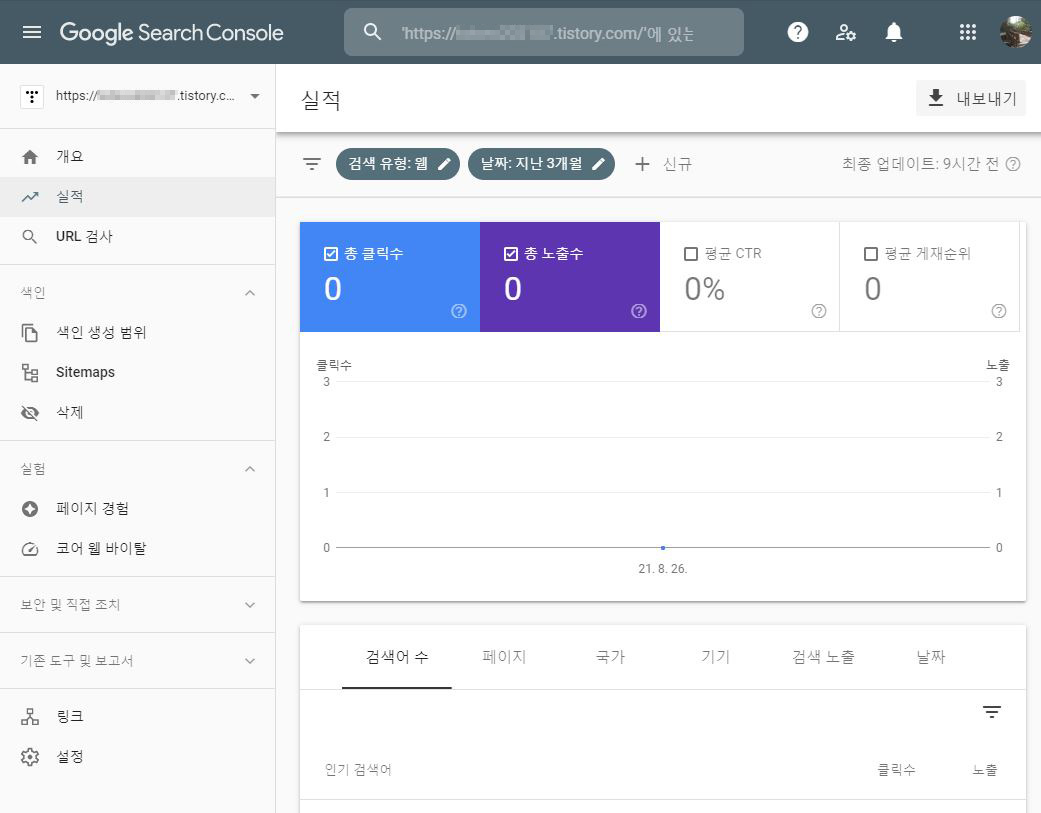Click the trend line icon beside 실적

pyautogui.click(x=30, y=197)
